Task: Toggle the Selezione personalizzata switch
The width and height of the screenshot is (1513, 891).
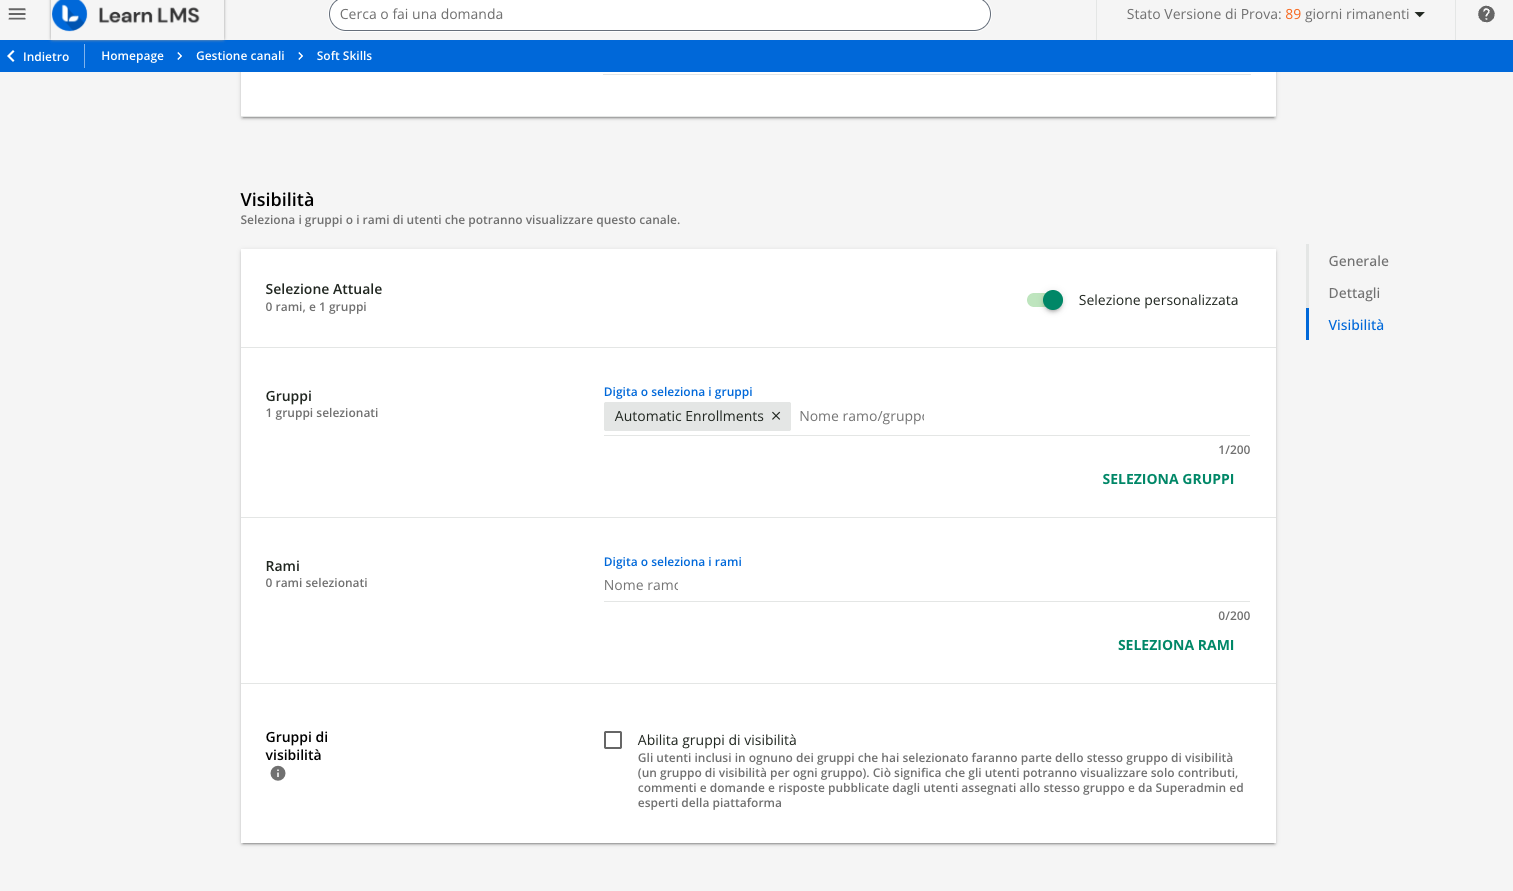Action: coord(1045,300)
